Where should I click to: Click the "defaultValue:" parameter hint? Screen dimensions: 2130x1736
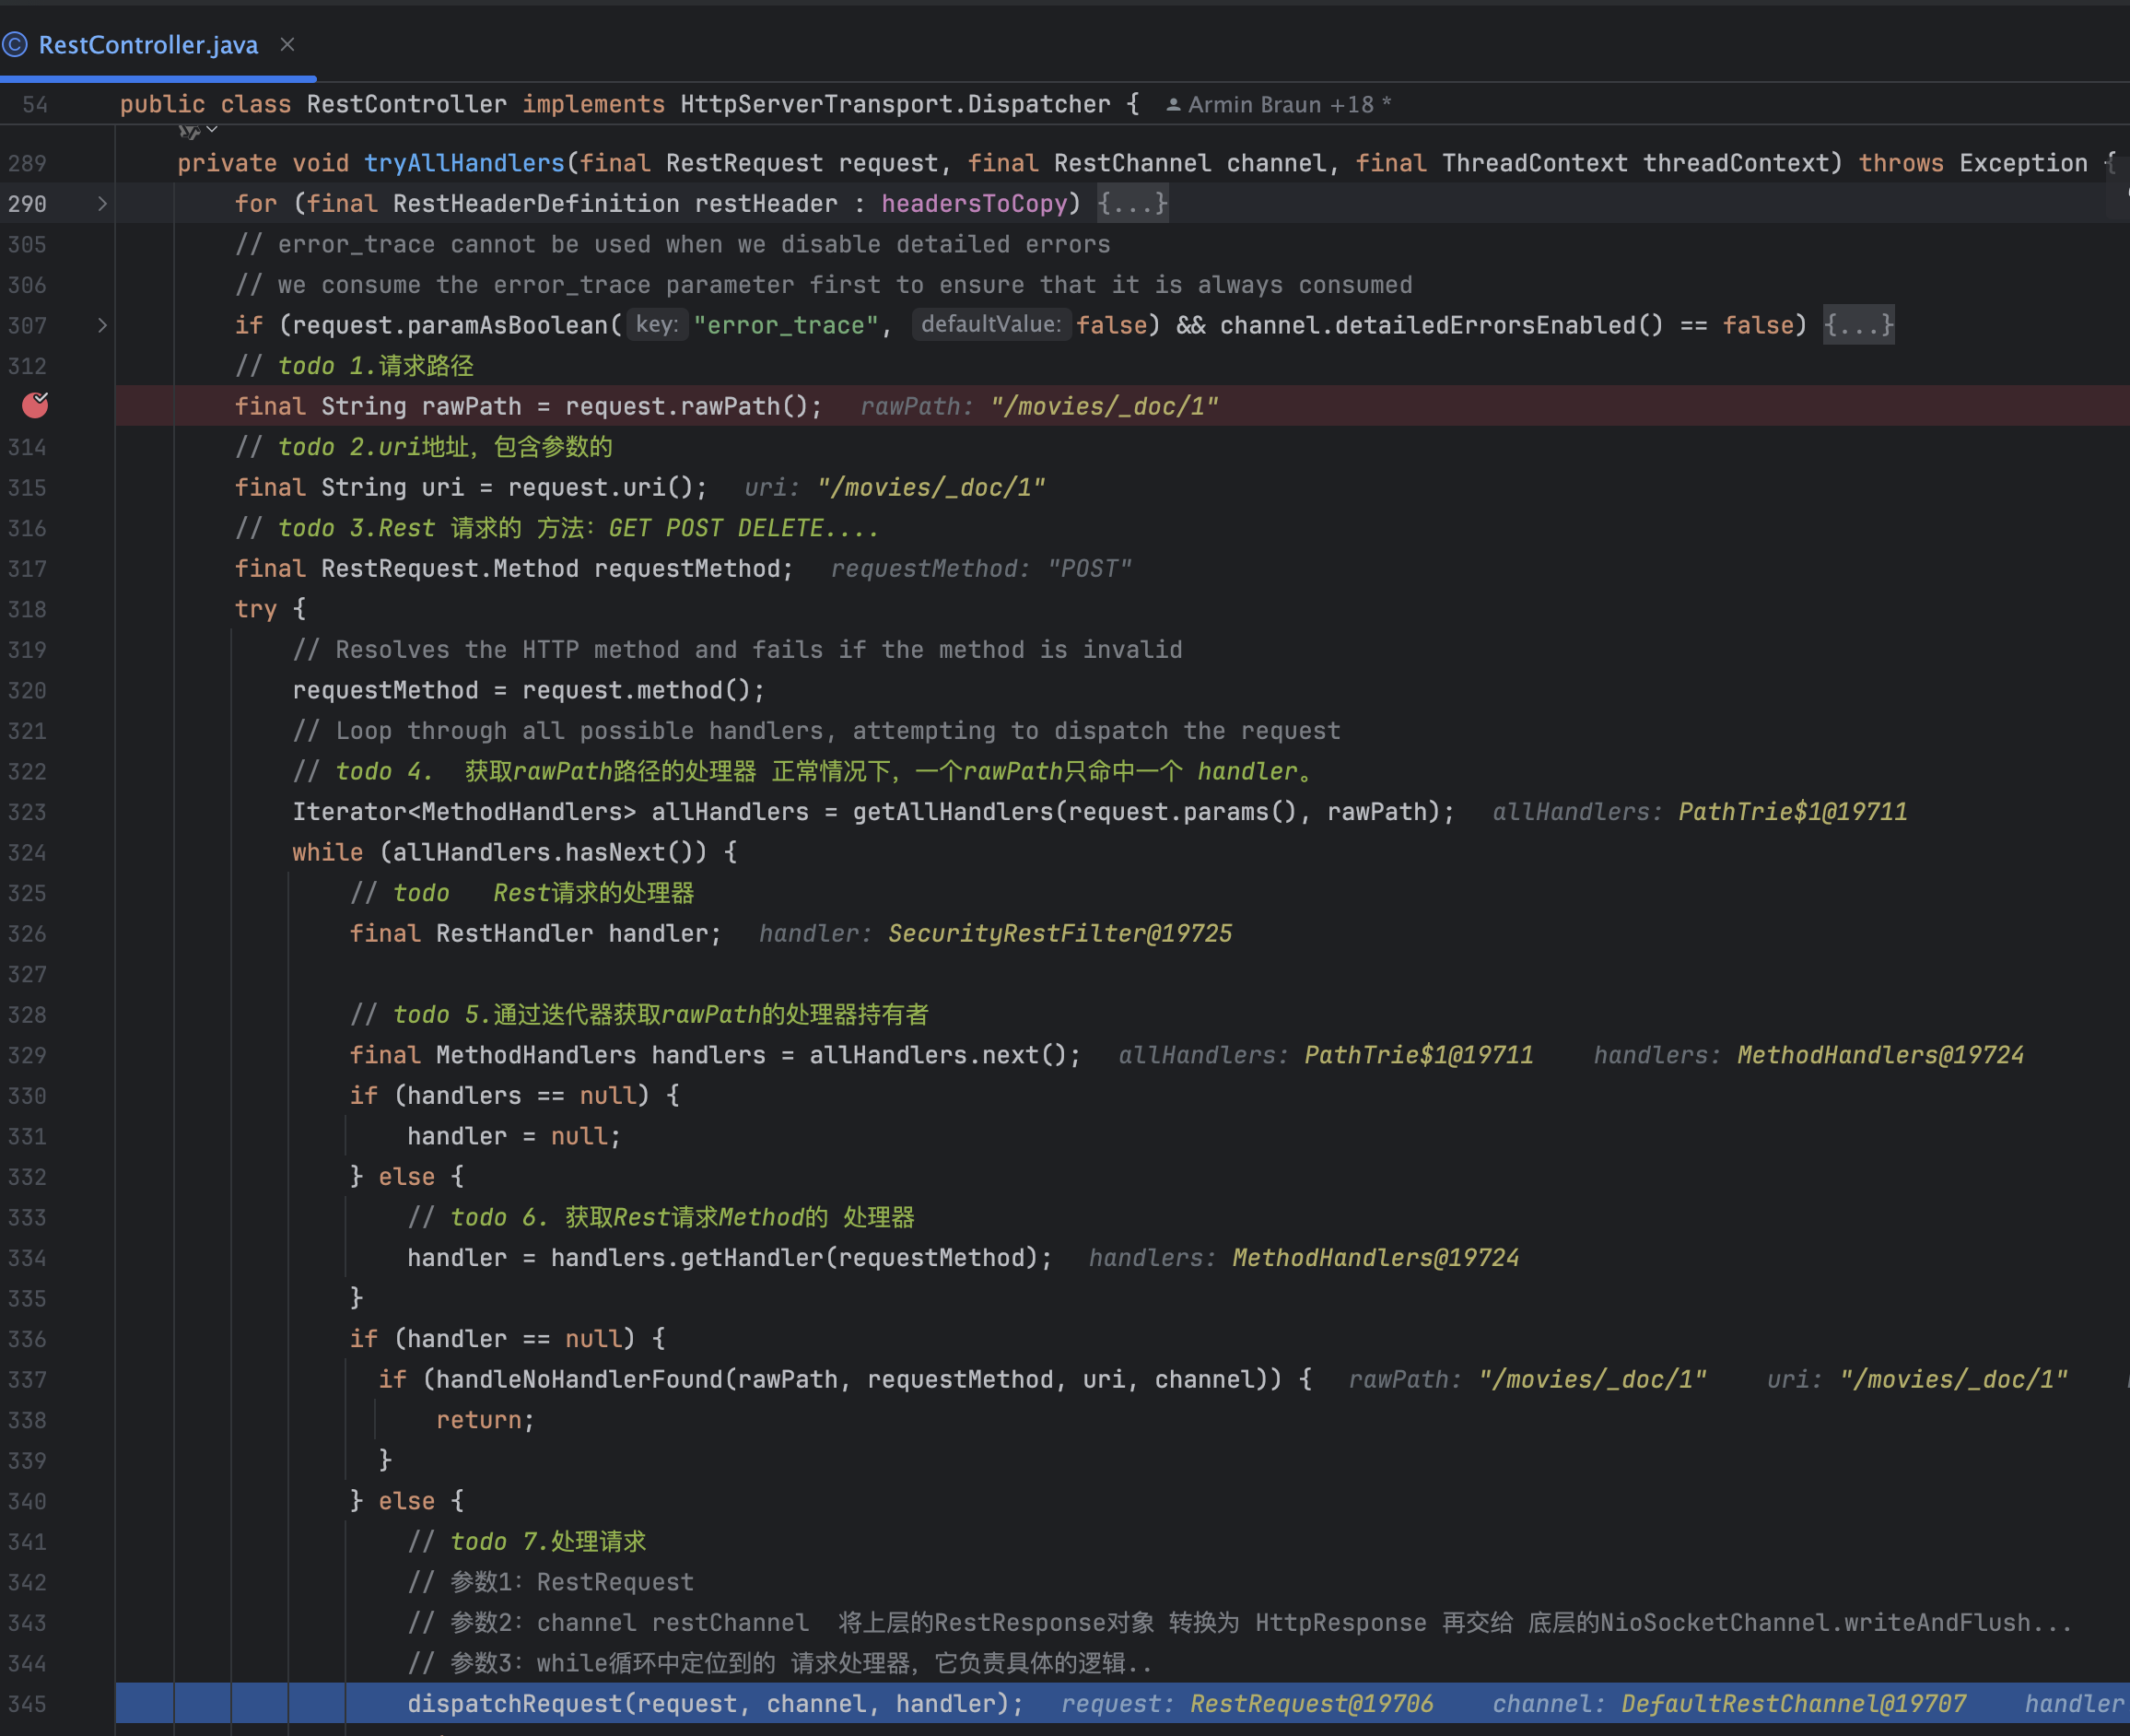(991, 324)
